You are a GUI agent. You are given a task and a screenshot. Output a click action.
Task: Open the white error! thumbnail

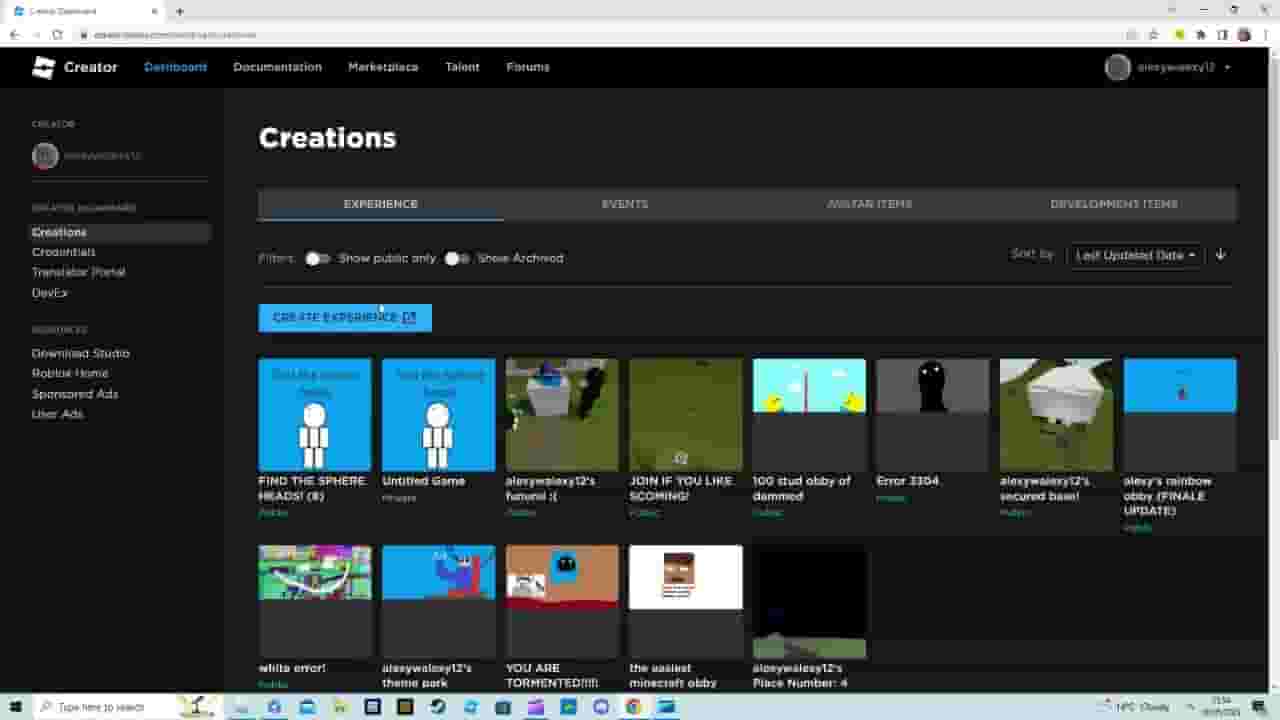(x=315, y=601)
